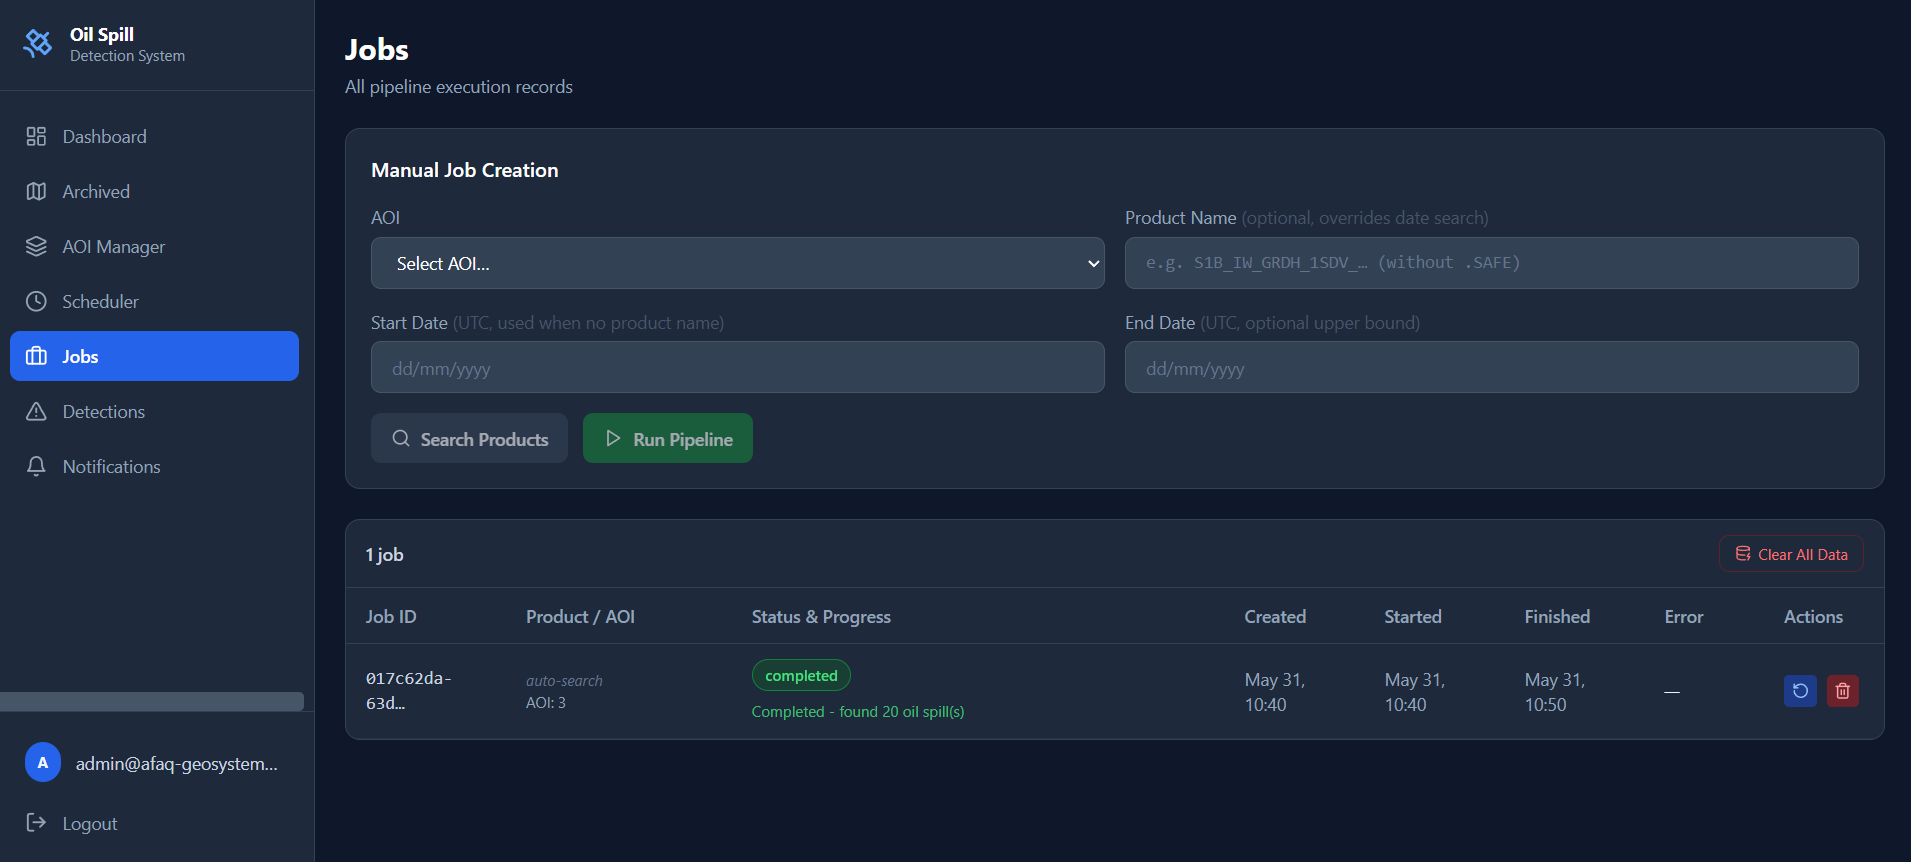Open the Notifications page
1911x862 pixels.
pos(154,467)
